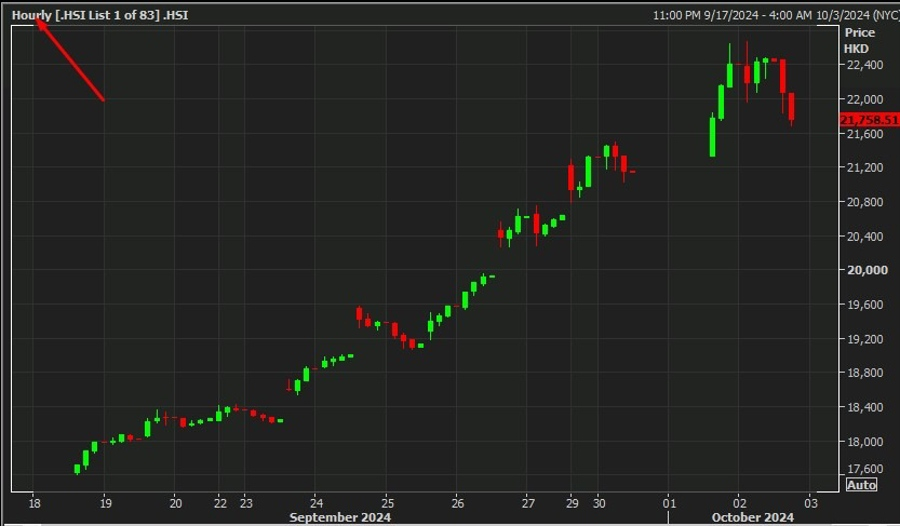Click the 18,400 price axis label
900x526 pixels.
click(x=864, y=407)
